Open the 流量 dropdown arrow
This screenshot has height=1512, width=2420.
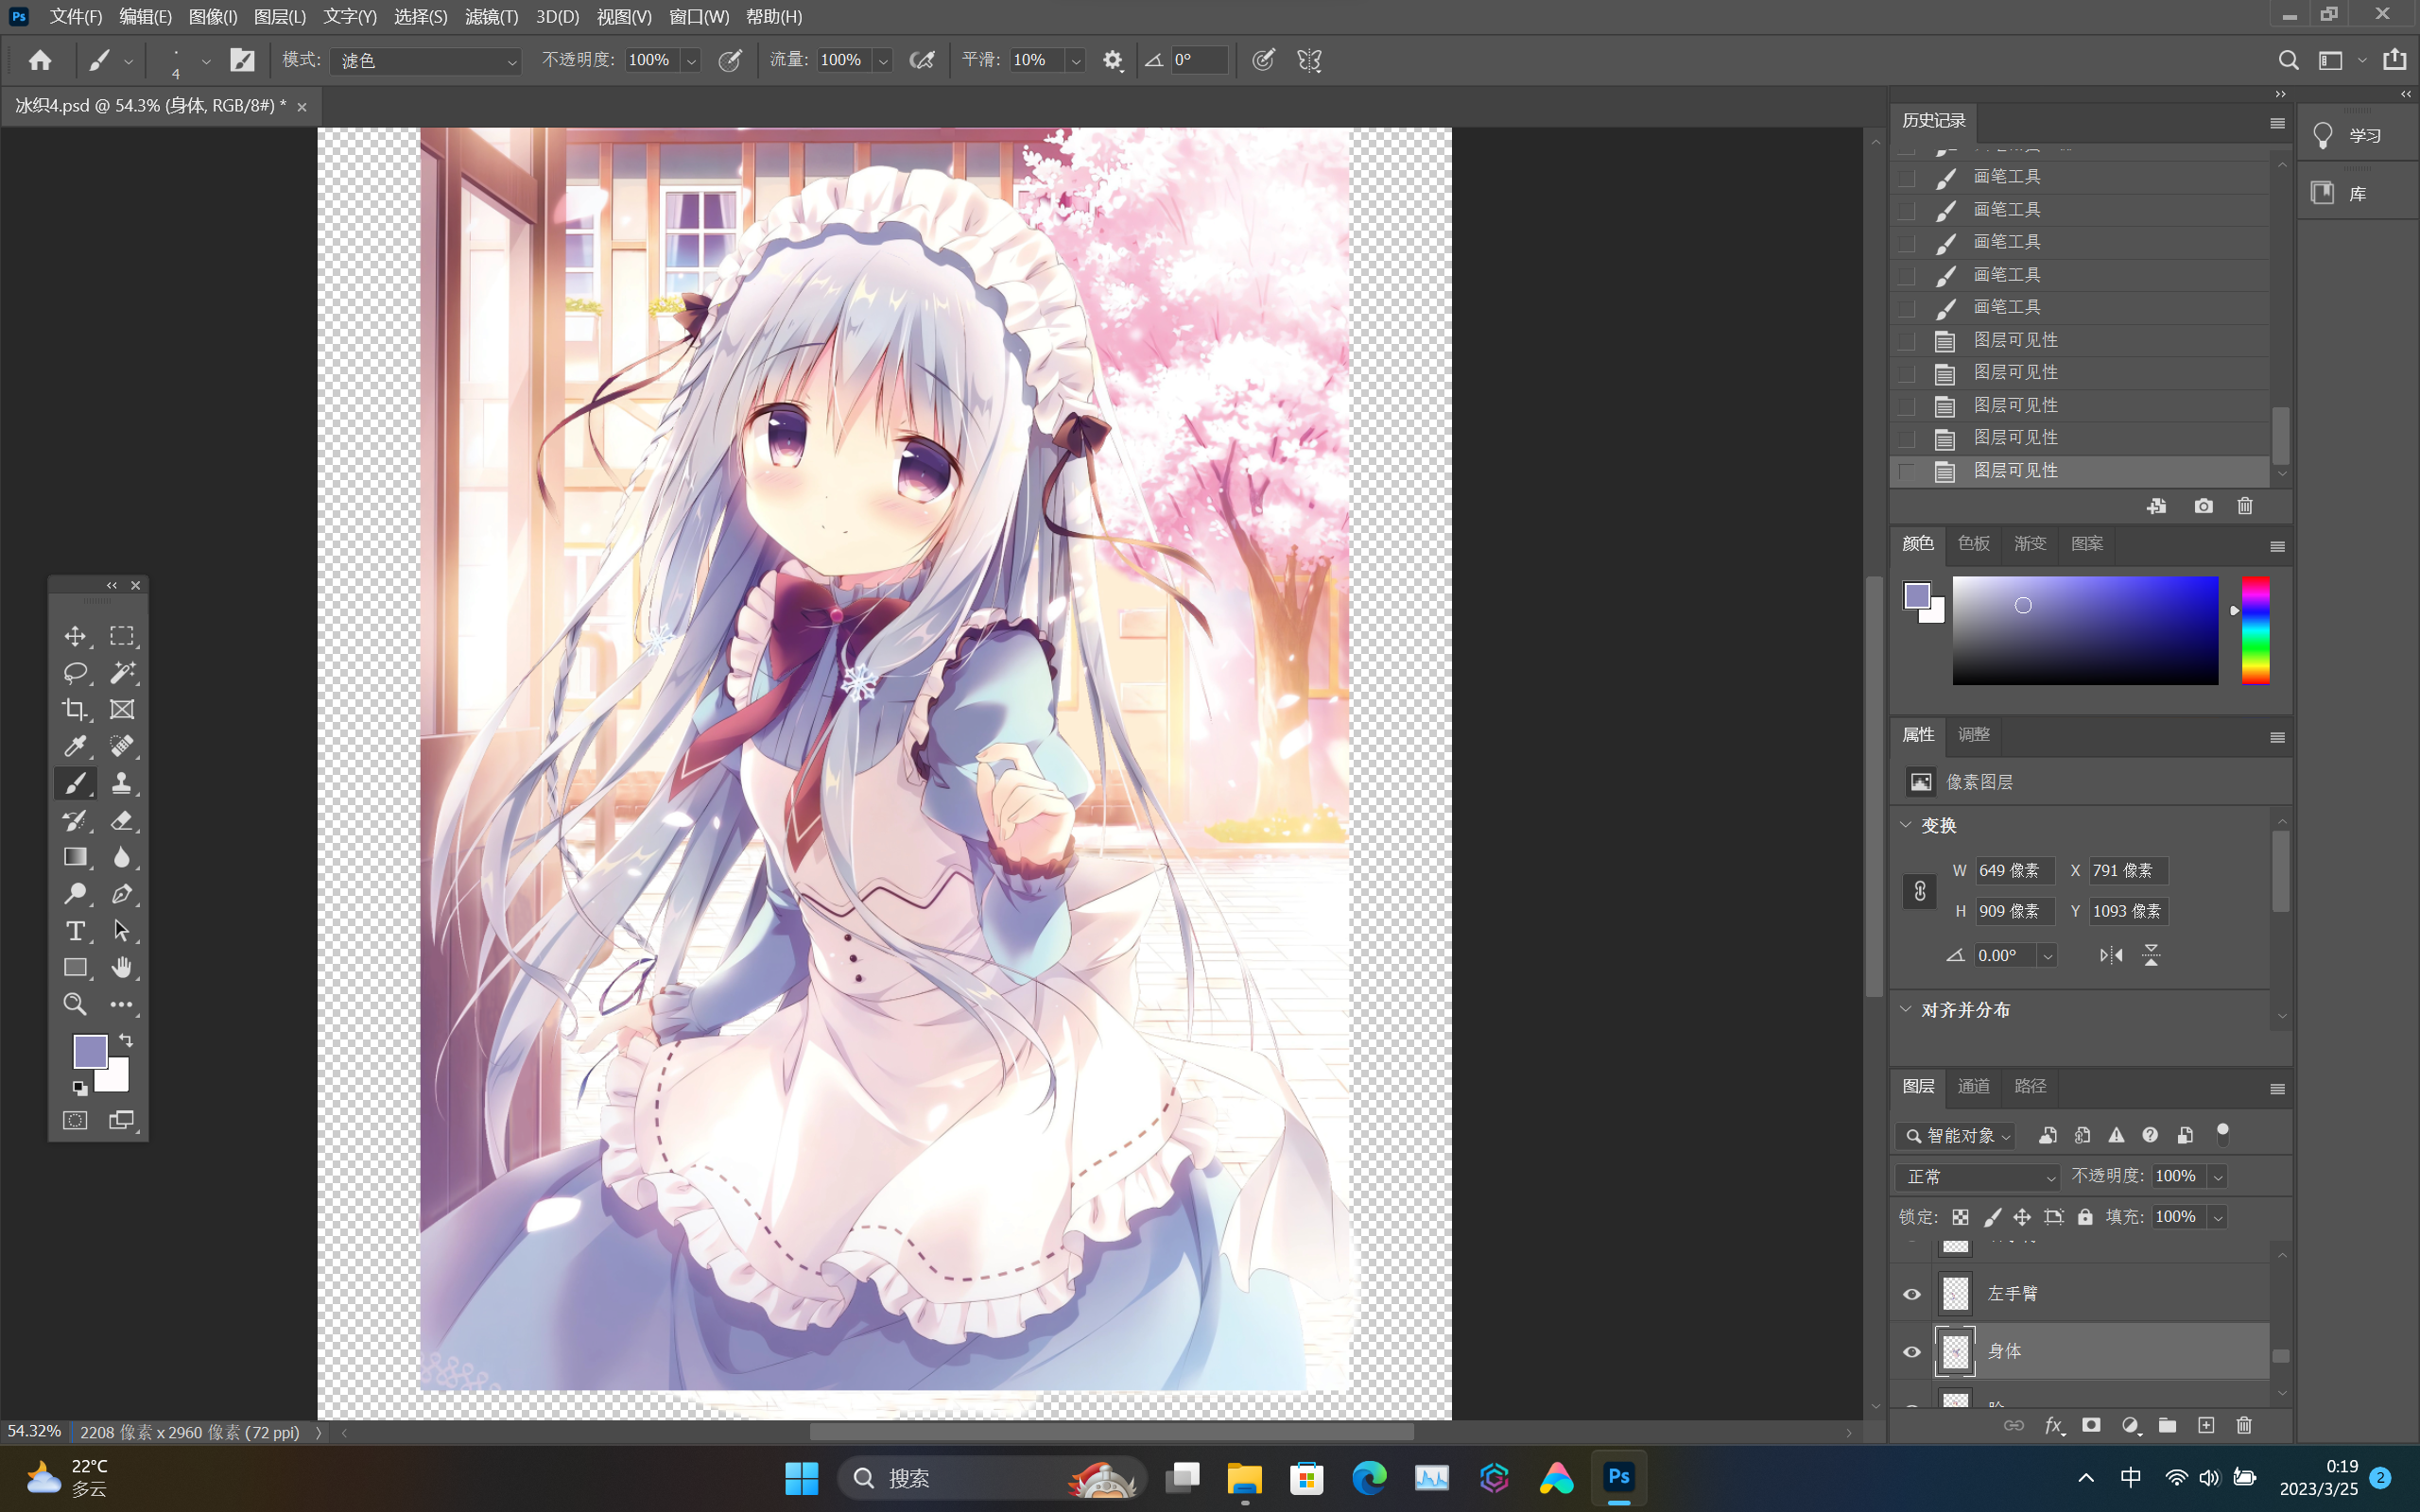point(883,61)
